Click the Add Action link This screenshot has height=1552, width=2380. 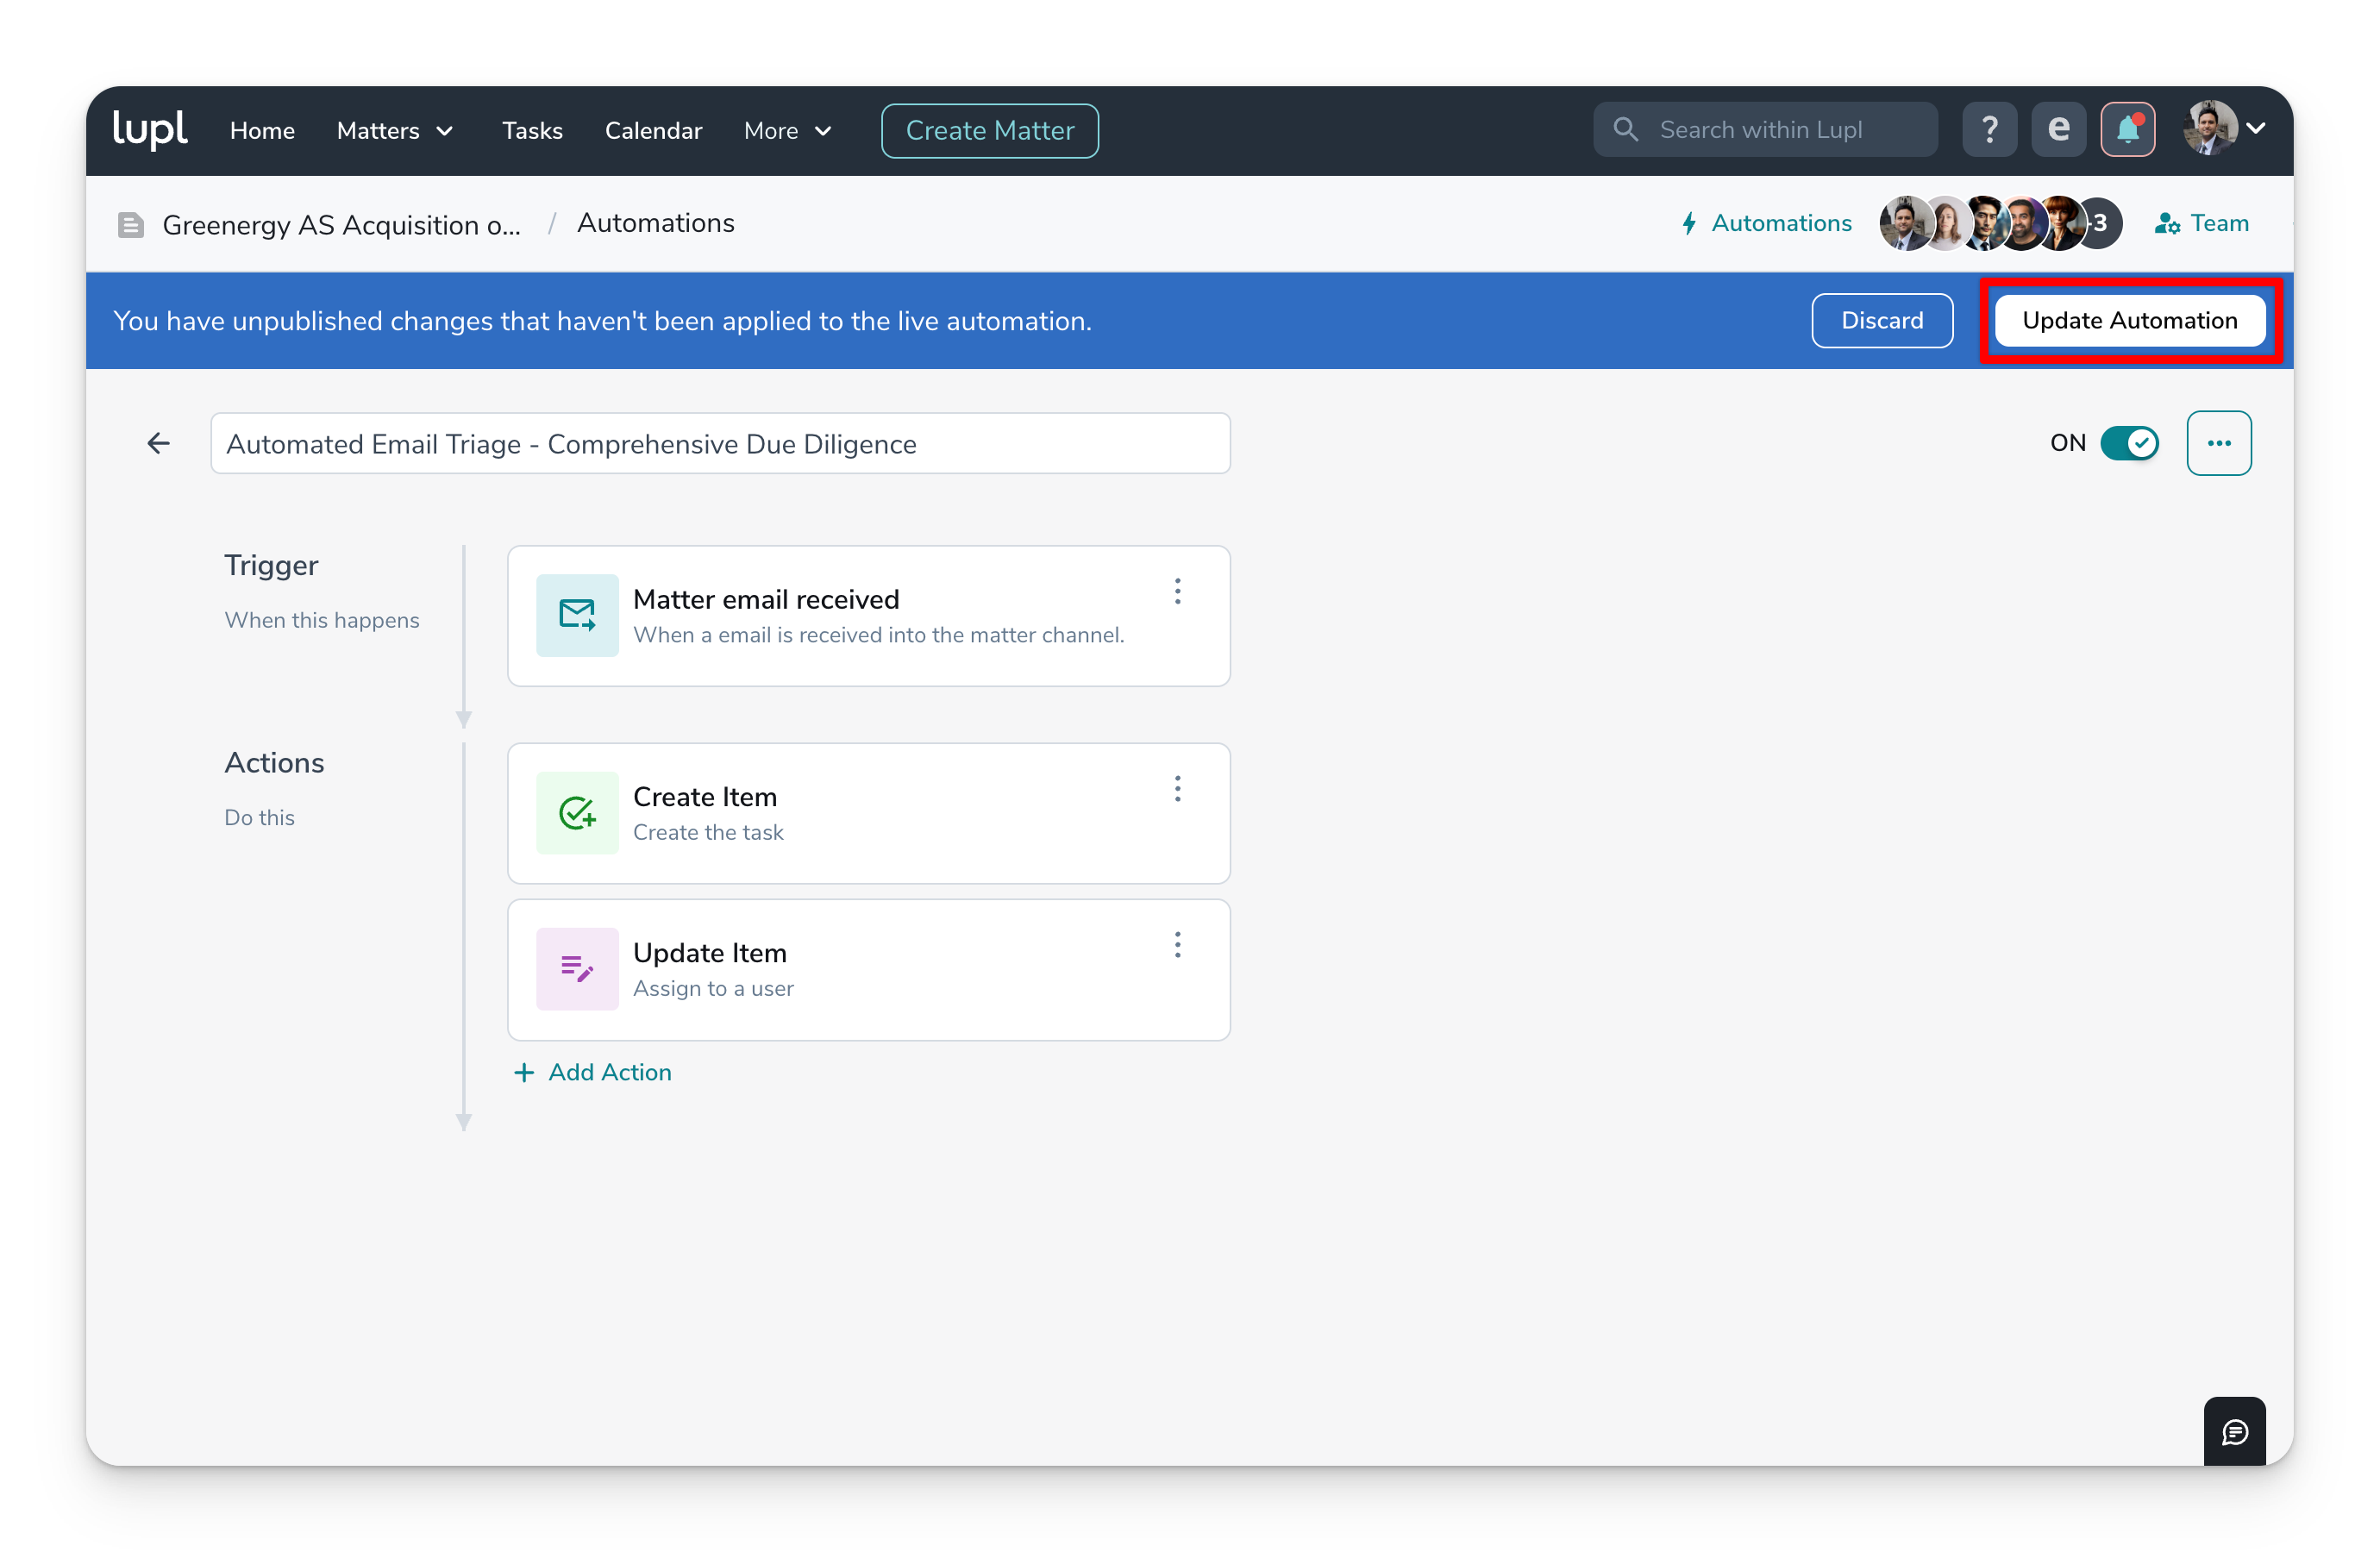592,1072
